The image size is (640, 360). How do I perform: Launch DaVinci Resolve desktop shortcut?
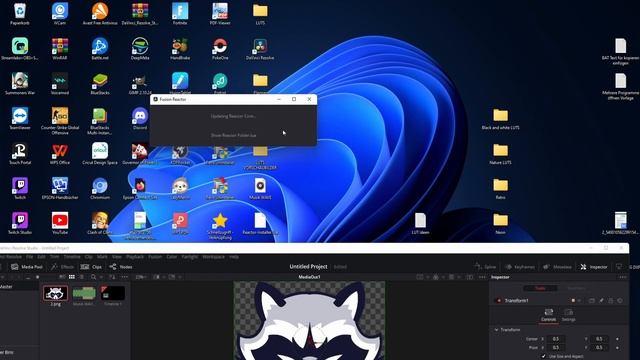[x=260, y=49]
